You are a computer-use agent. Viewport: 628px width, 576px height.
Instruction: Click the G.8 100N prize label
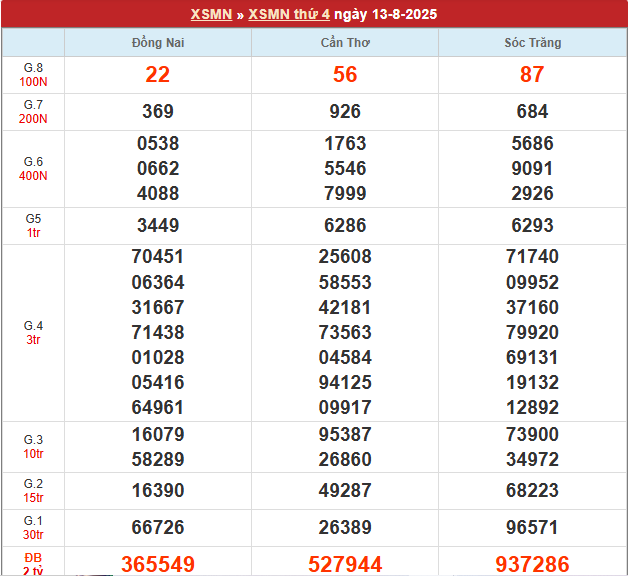pos(33,75)
